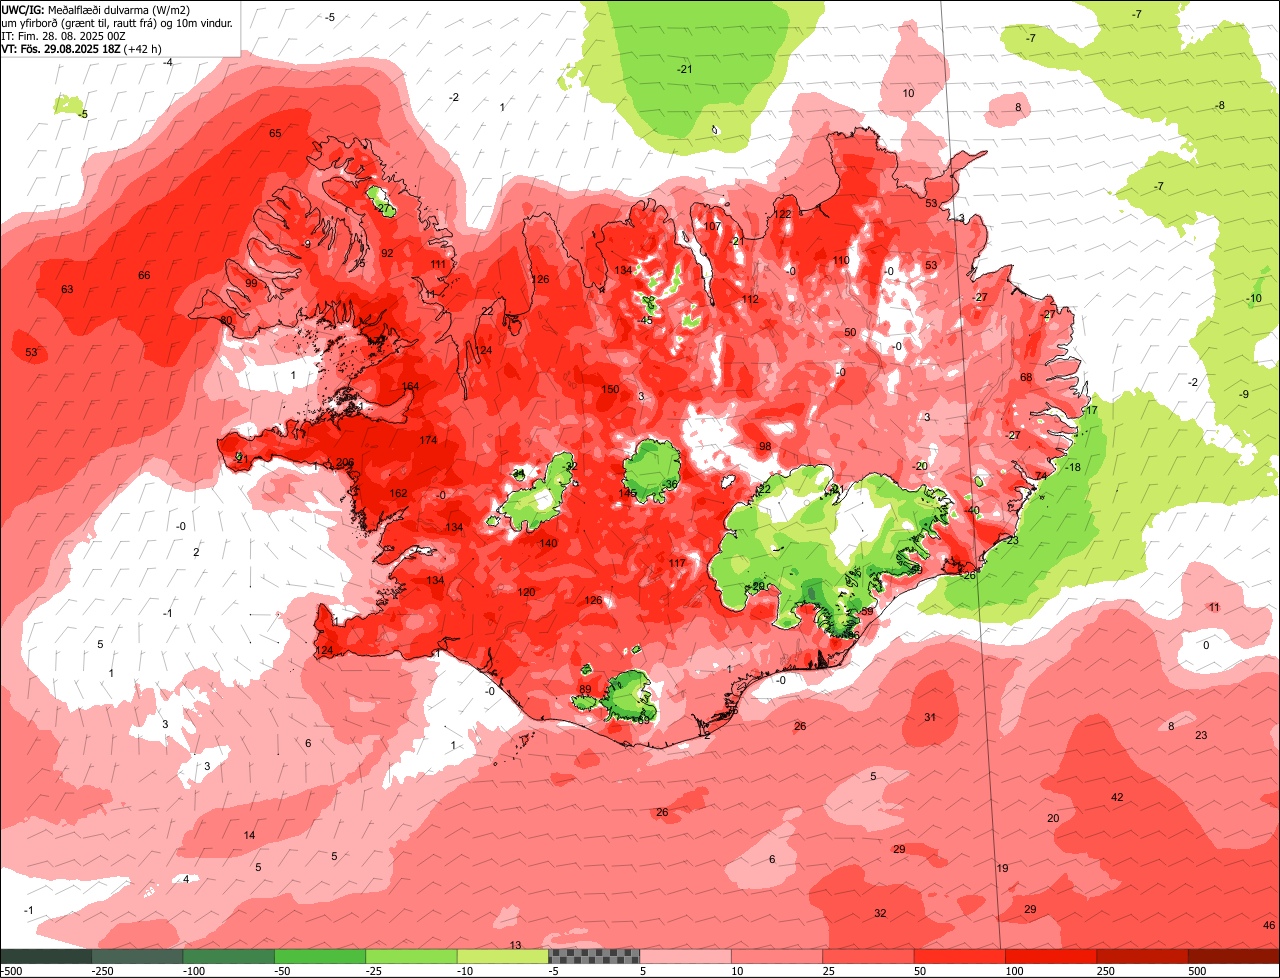Screen dimensions: 1280x978
Task: Click the map value 42
Action: click(x=1118, y=797)
